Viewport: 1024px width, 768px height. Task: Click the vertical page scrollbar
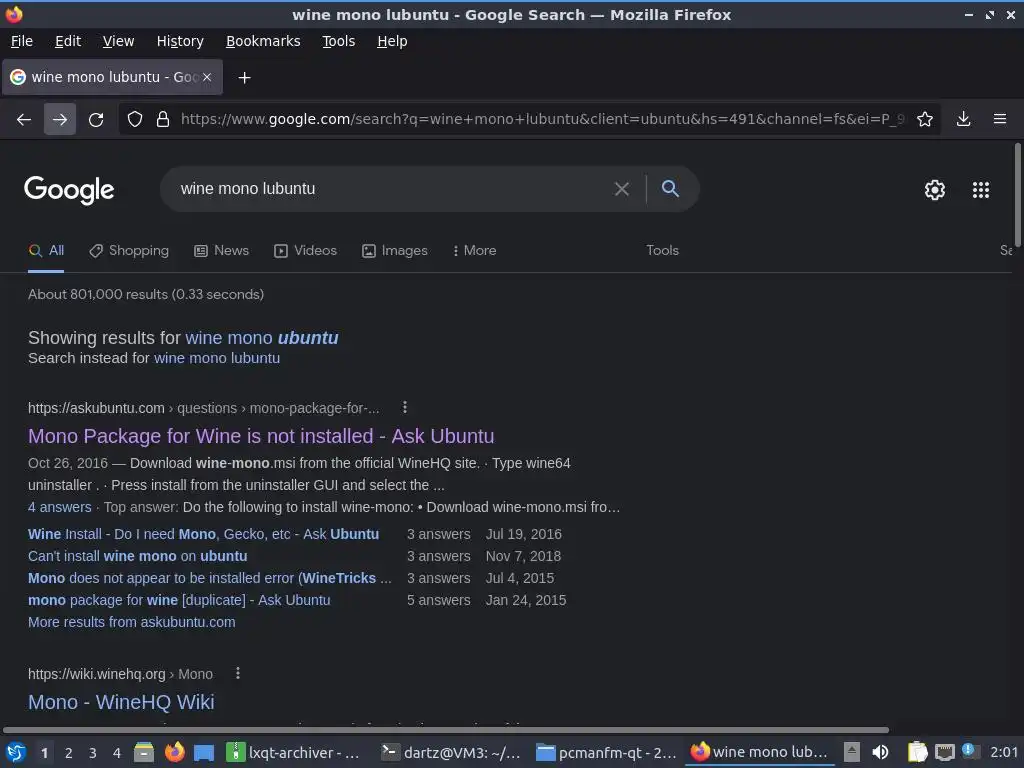coord(1017,196)
